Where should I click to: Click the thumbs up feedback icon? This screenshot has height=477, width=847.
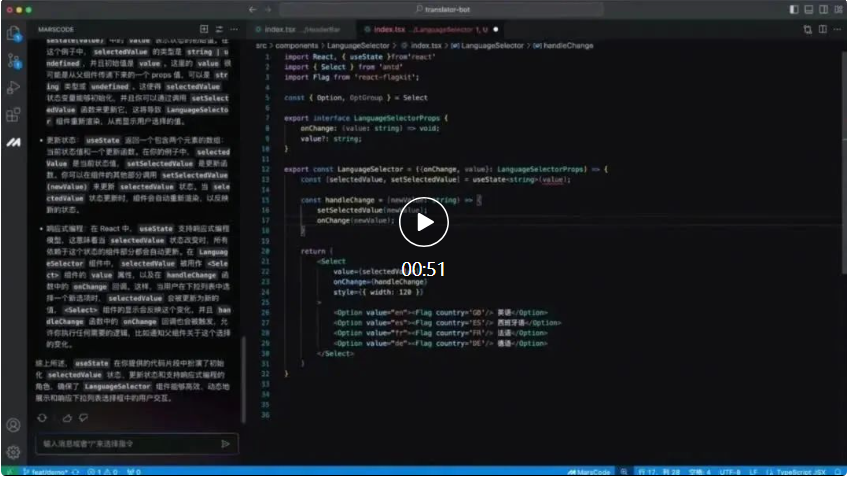tap(68, 417)
